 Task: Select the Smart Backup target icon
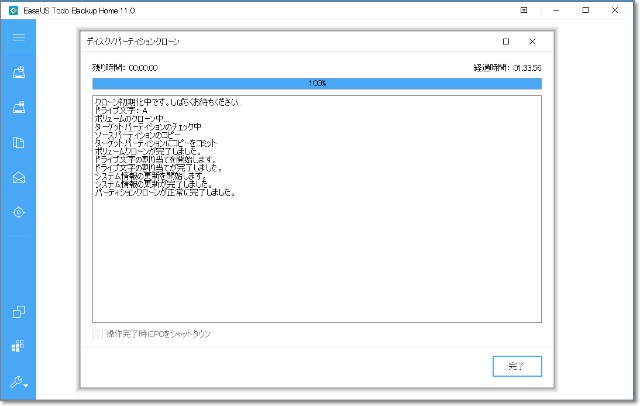pos(18,213)
